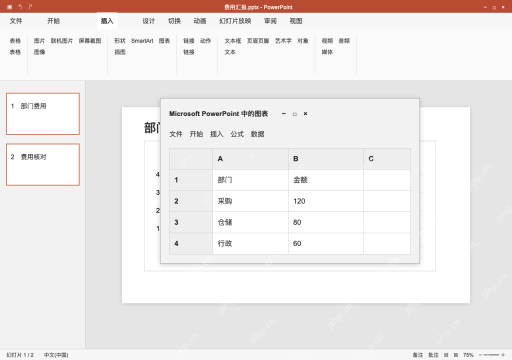Click the 金额 cell in the data sheet

point(326,180)
